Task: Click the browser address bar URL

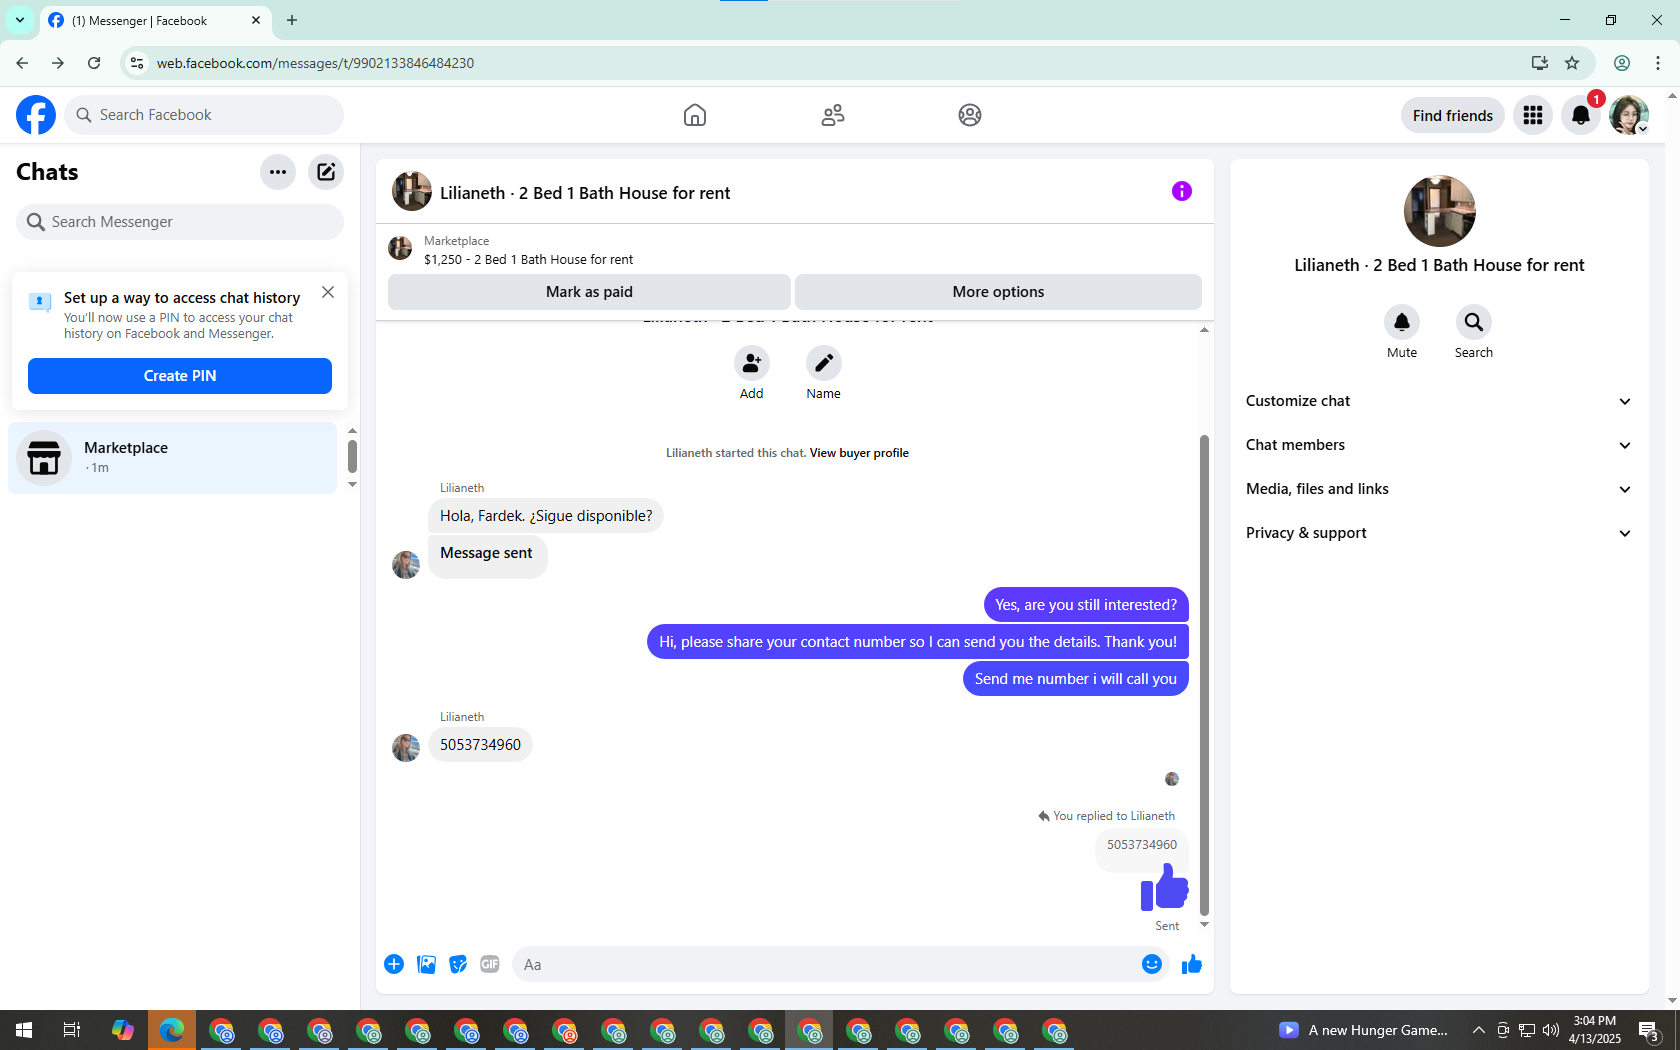Action: tap(316, 63)
